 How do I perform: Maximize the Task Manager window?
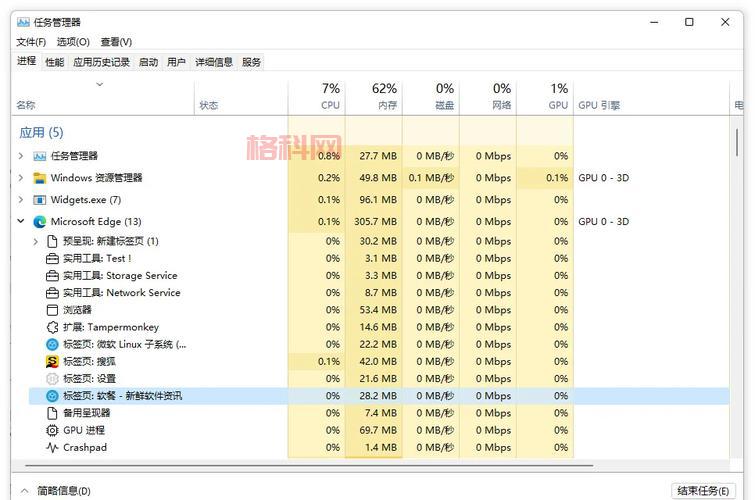click(689, 22)
